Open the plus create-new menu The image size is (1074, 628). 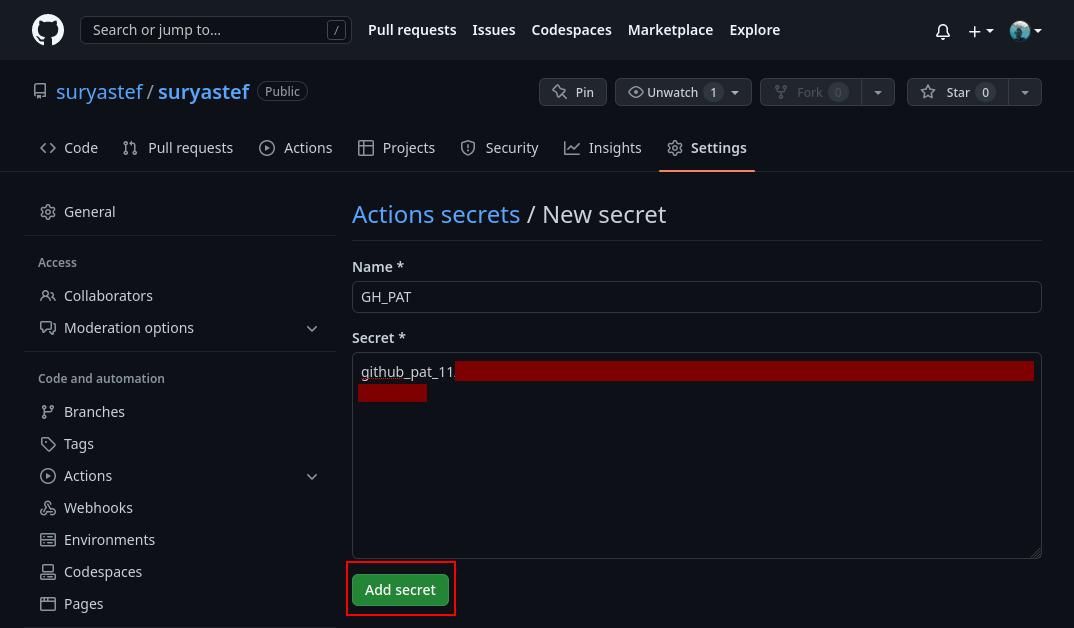(x=981, y=31)
